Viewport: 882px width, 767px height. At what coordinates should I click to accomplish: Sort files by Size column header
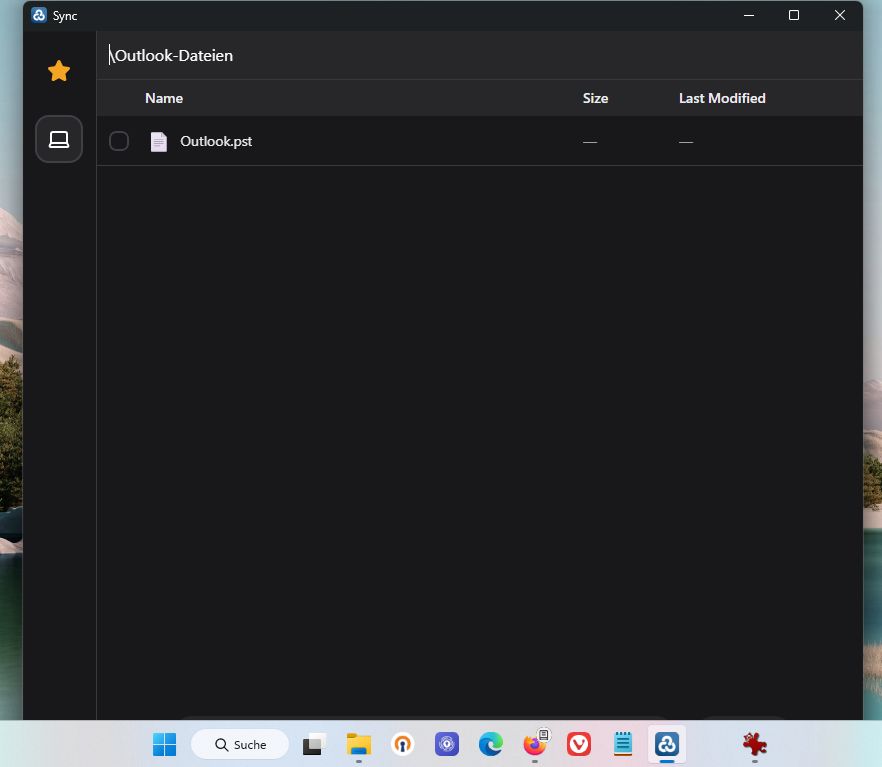pyautogui.click(x=595, y=98)
